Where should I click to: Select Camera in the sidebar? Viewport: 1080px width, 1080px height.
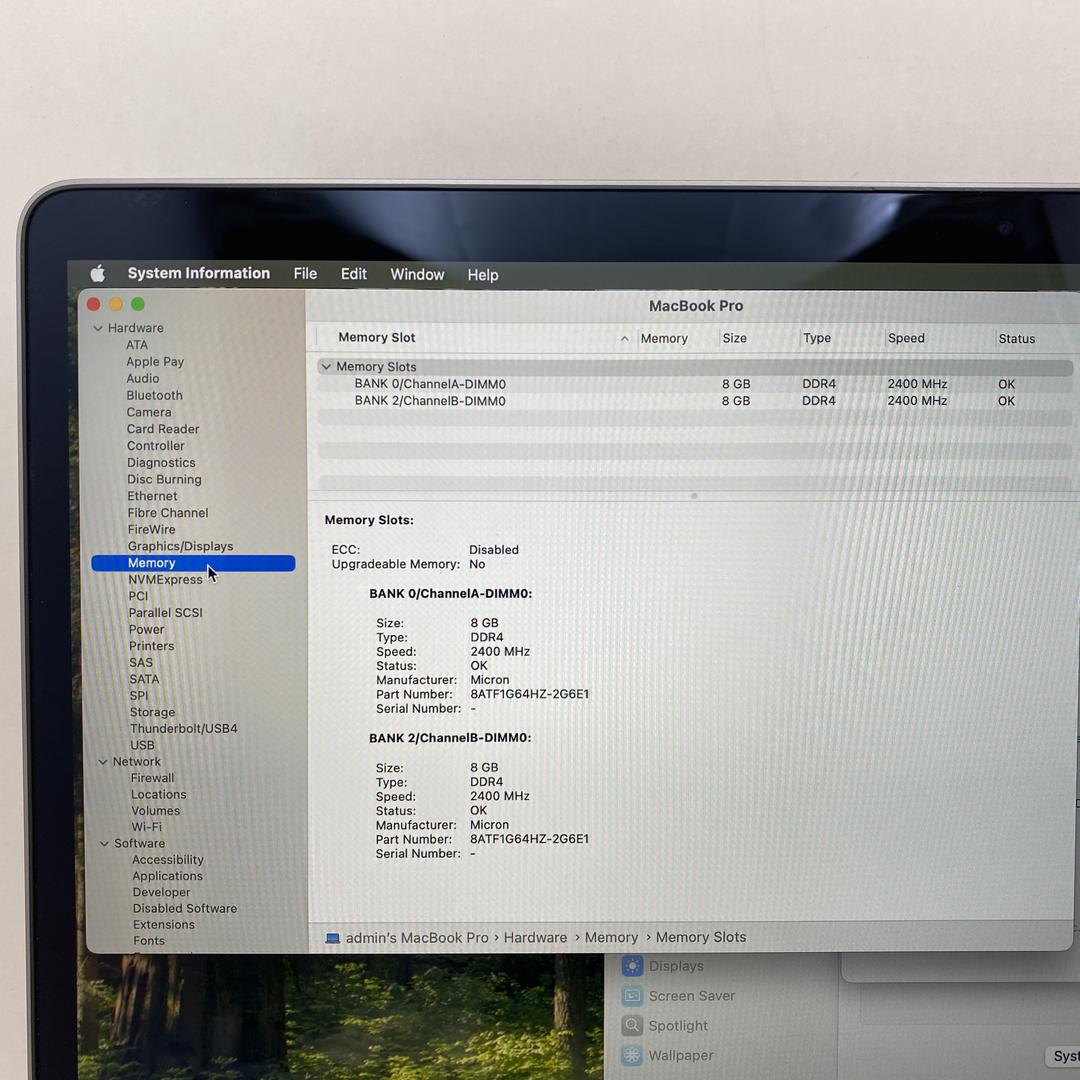tap(149, 412)
